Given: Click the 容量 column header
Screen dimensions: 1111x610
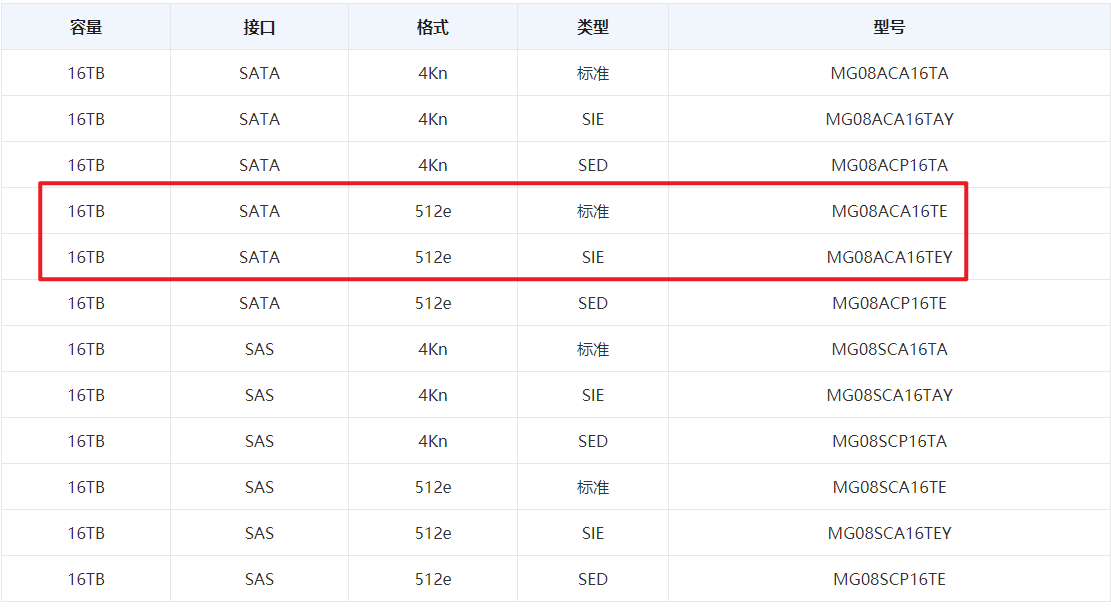Looking at the screenshot, I should point(86,27).
